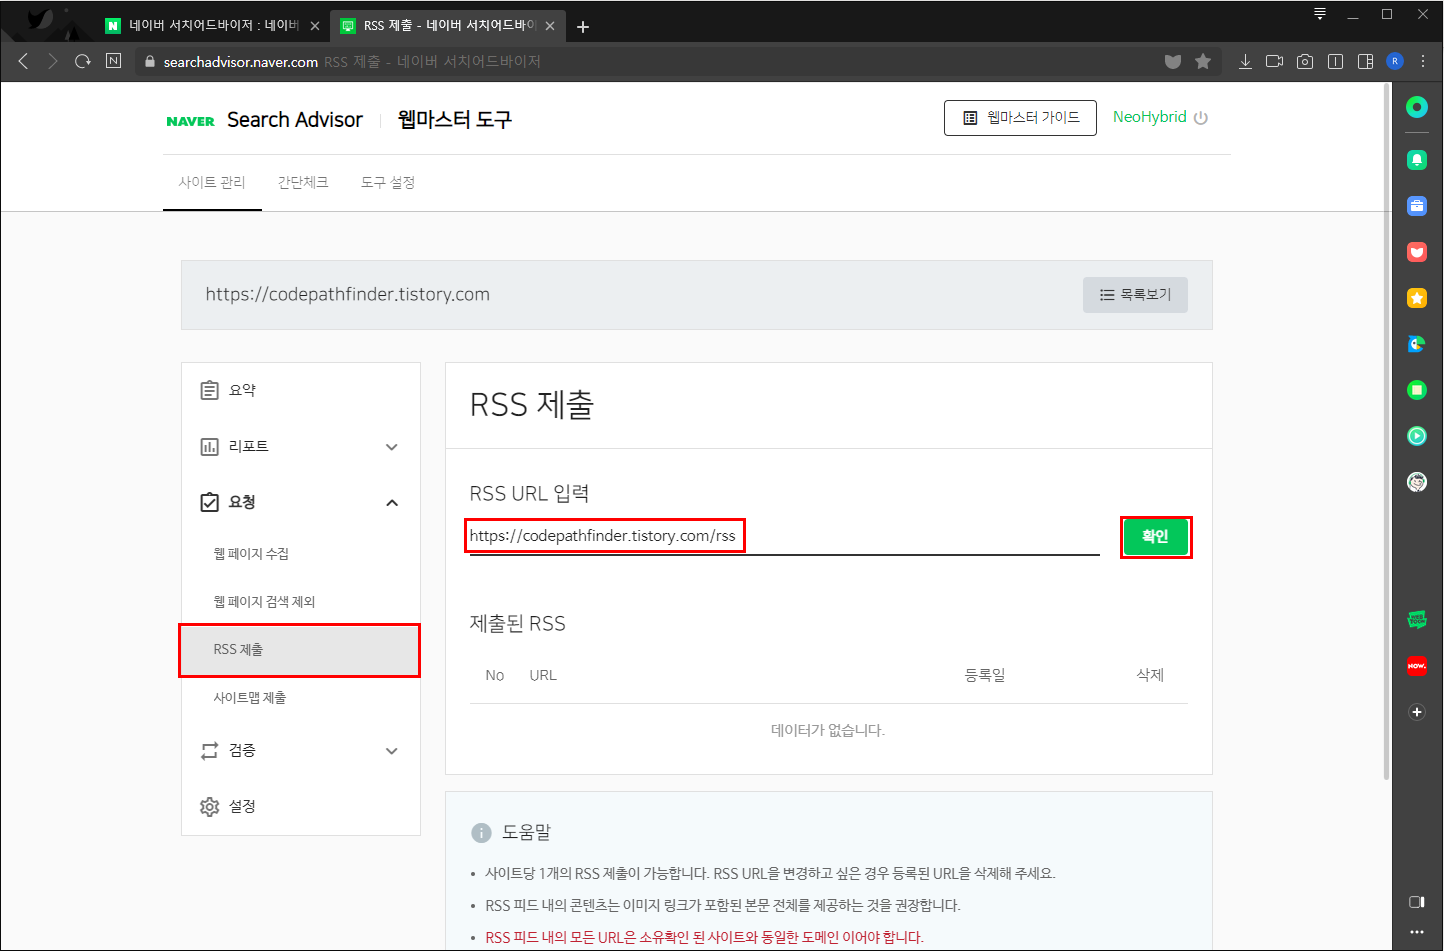The width and height of the screenshot is (1444, 951).
Task: Open the blue briefcase sidebar icon
Action: [x=1417, y=206]
